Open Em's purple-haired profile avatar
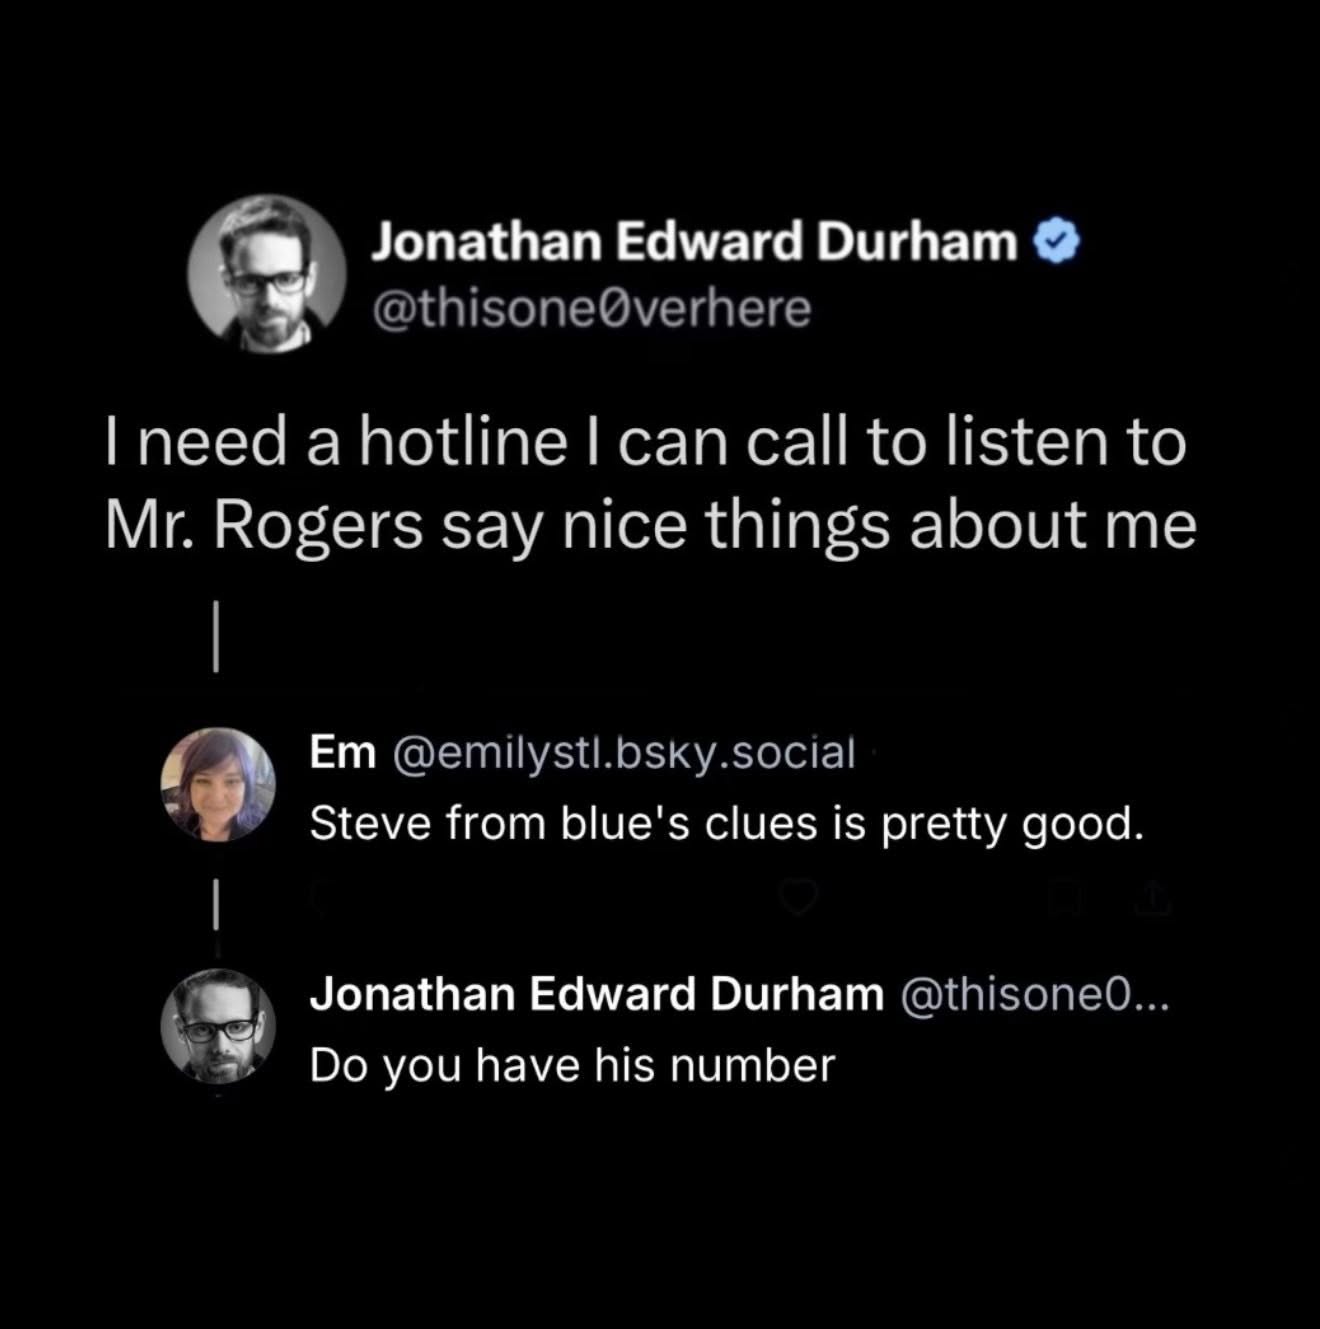1320x1329 pixels. [218, 784]
